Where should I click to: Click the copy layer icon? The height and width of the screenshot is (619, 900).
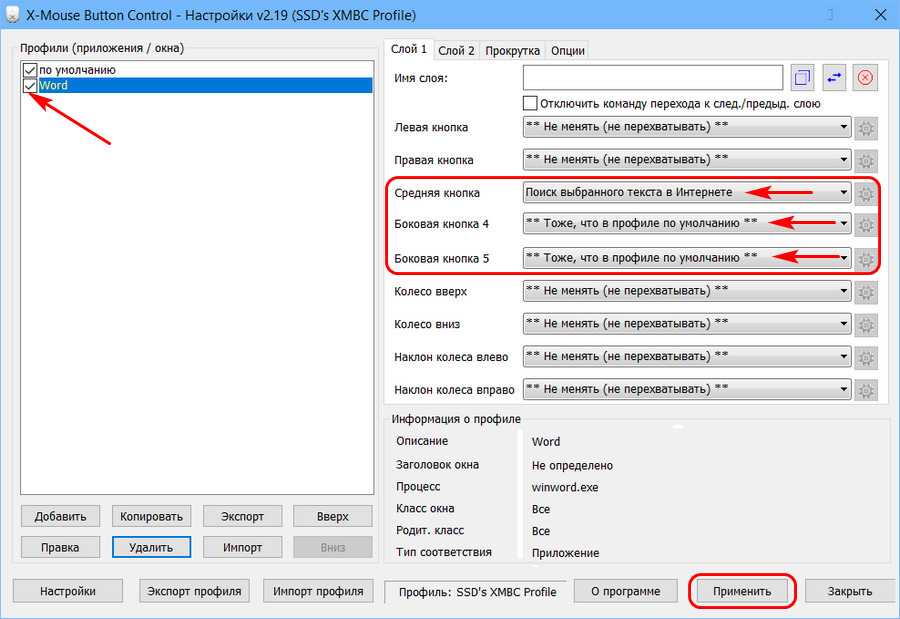coord(802,77)
